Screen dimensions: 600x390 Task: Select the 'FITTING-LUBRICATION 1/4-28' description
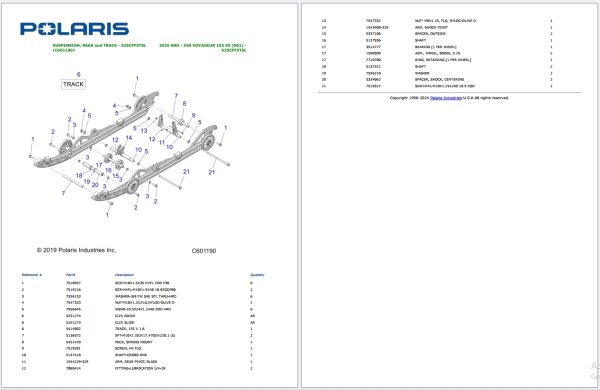point(140,368)
